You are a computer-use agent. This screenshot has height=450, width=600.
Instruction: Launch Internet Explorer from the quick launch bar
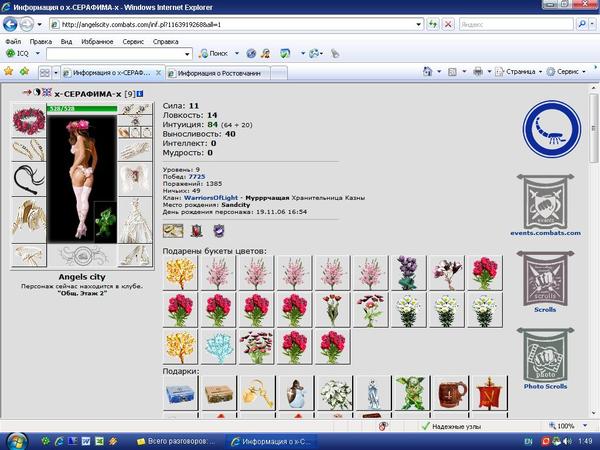59,442
